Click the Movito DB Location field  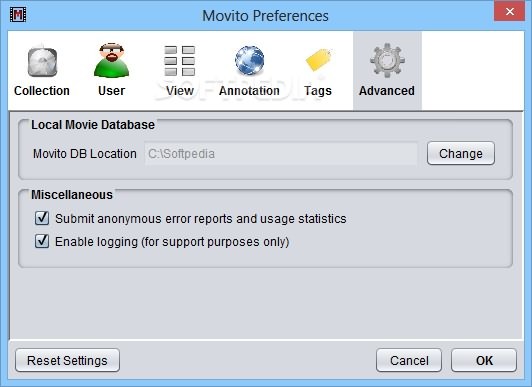pos(281,154)
